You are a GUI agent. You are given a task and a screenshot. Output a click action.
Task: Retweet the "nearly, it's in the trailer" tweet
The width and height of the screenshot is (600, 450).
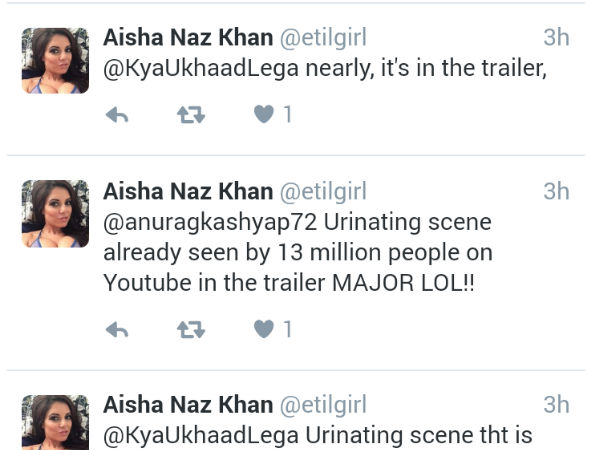[189, 116]
